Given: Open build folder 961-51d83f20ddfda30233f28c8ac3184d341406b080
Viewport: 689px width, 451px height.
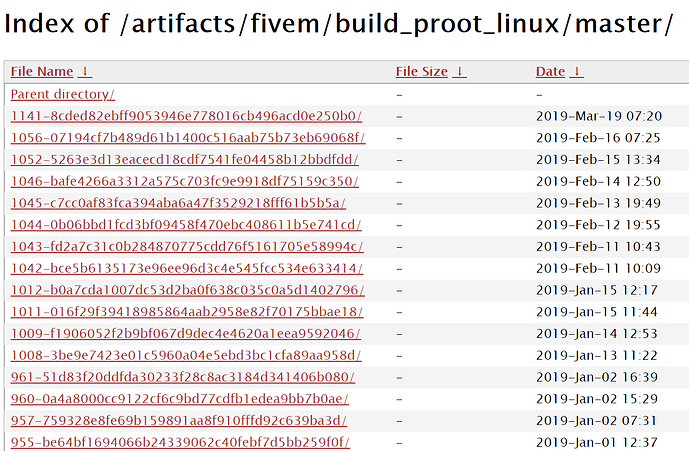Looking at the screenshot, I should (183, 377).
